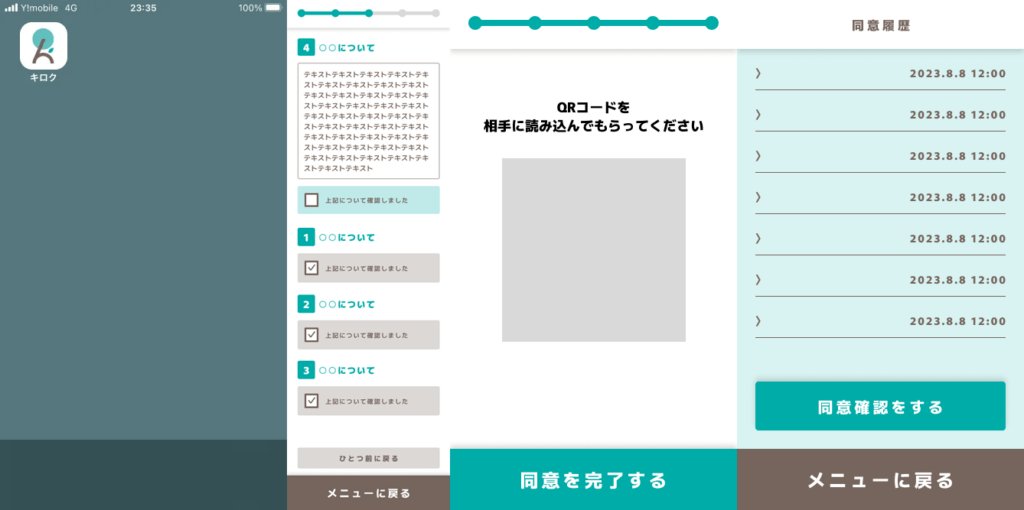Select last gray step dot in checklist progress bar

click(436, 13)
